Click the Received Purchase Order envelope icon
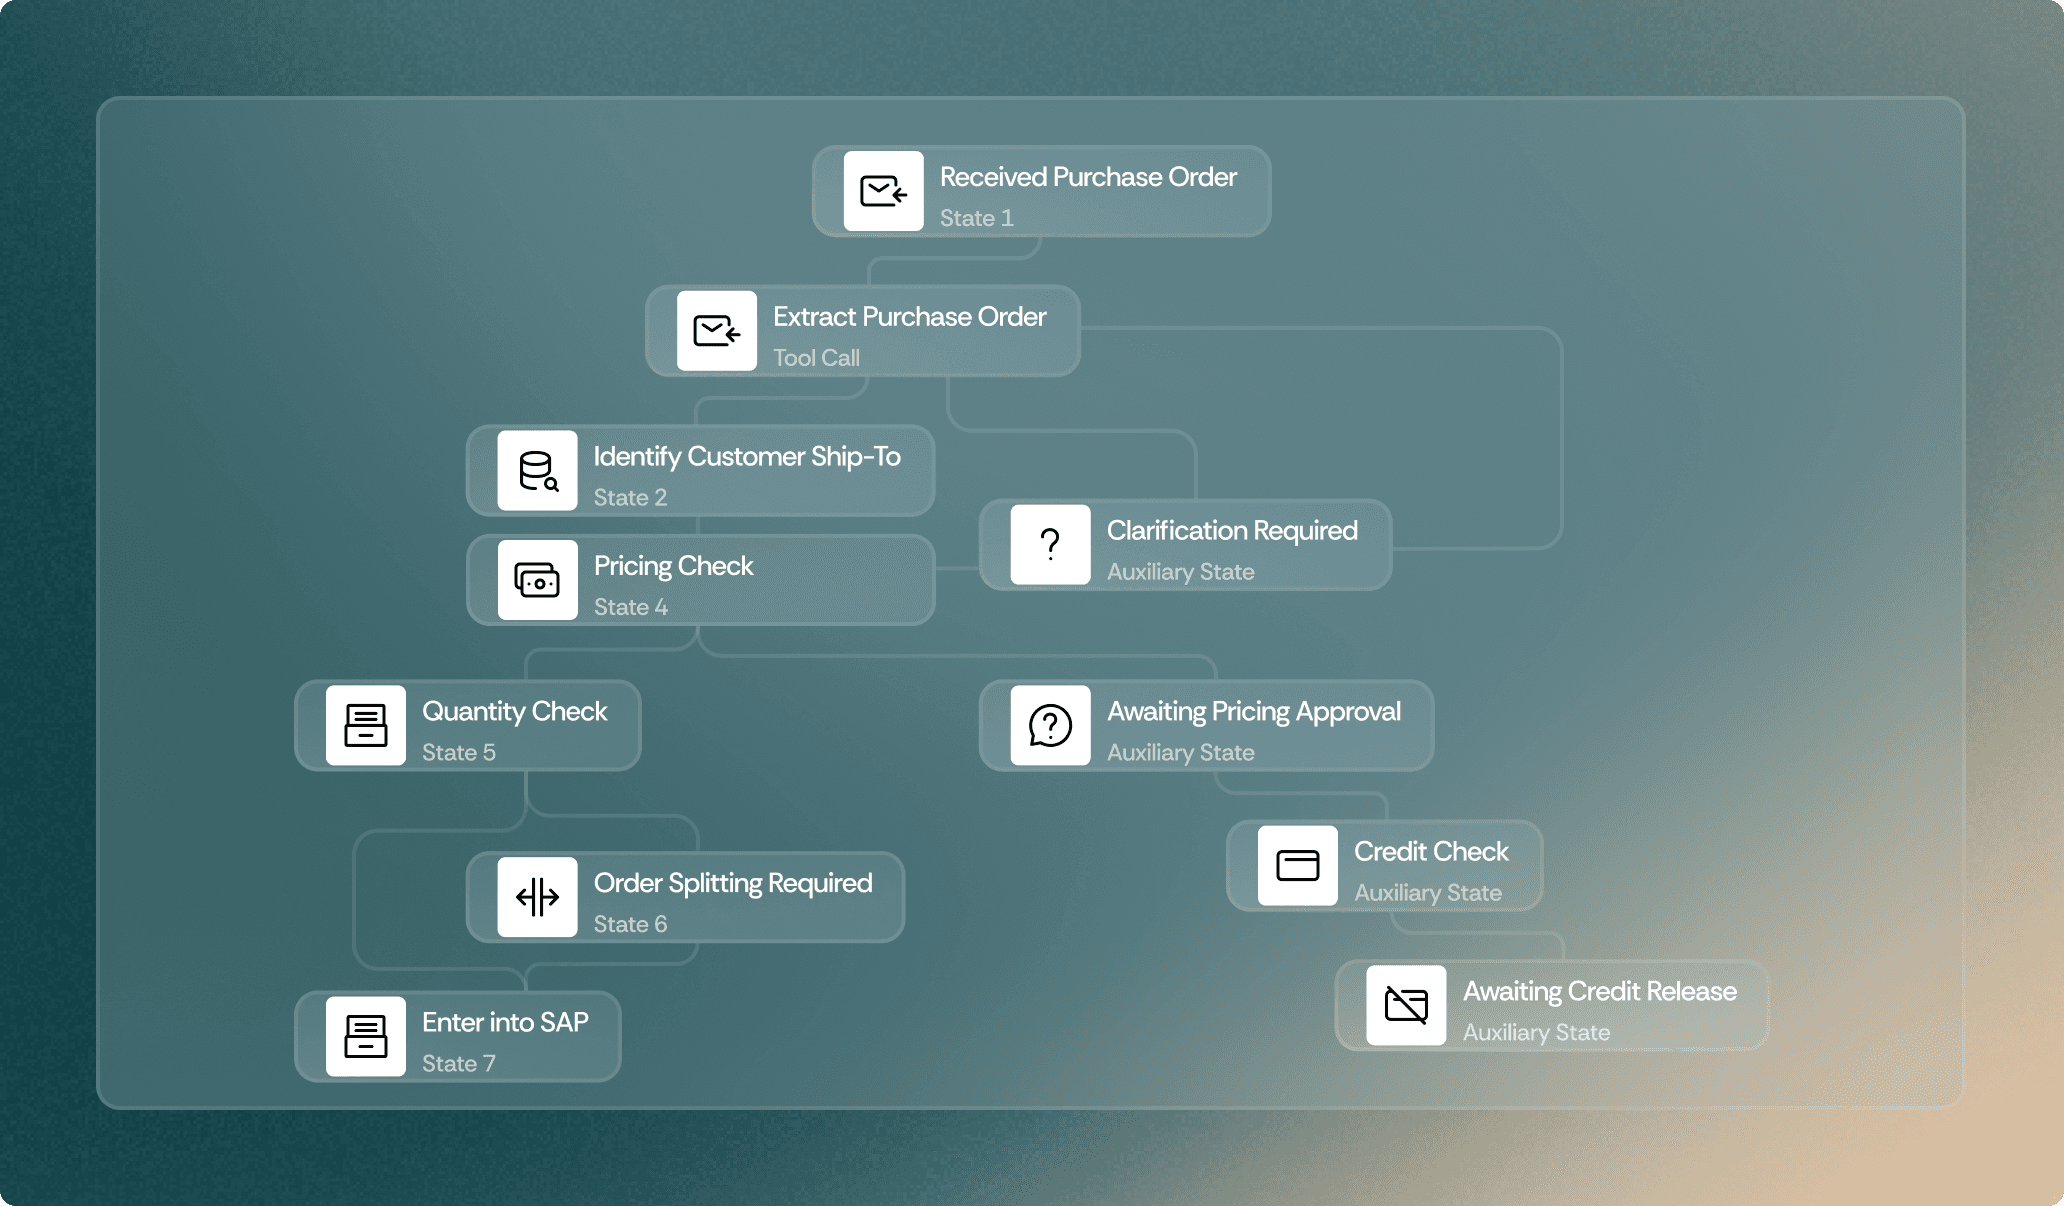Viewport: 2064px width, 1206px height. (883, 191)
